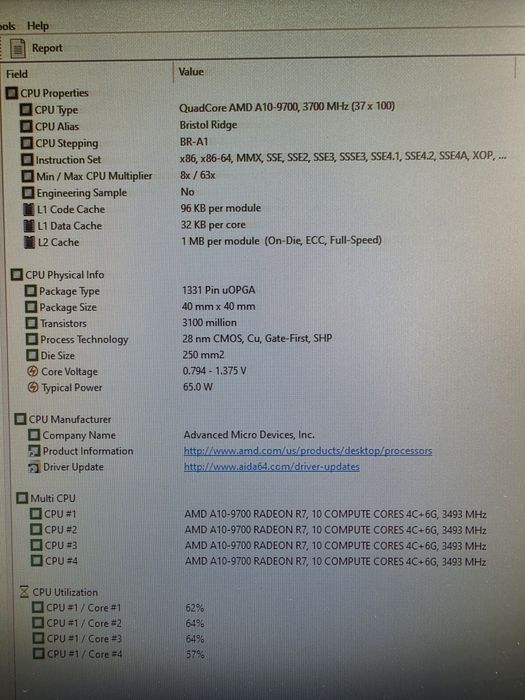
Task: Select the '250 mm2' die size value
Action: [204, 355]
